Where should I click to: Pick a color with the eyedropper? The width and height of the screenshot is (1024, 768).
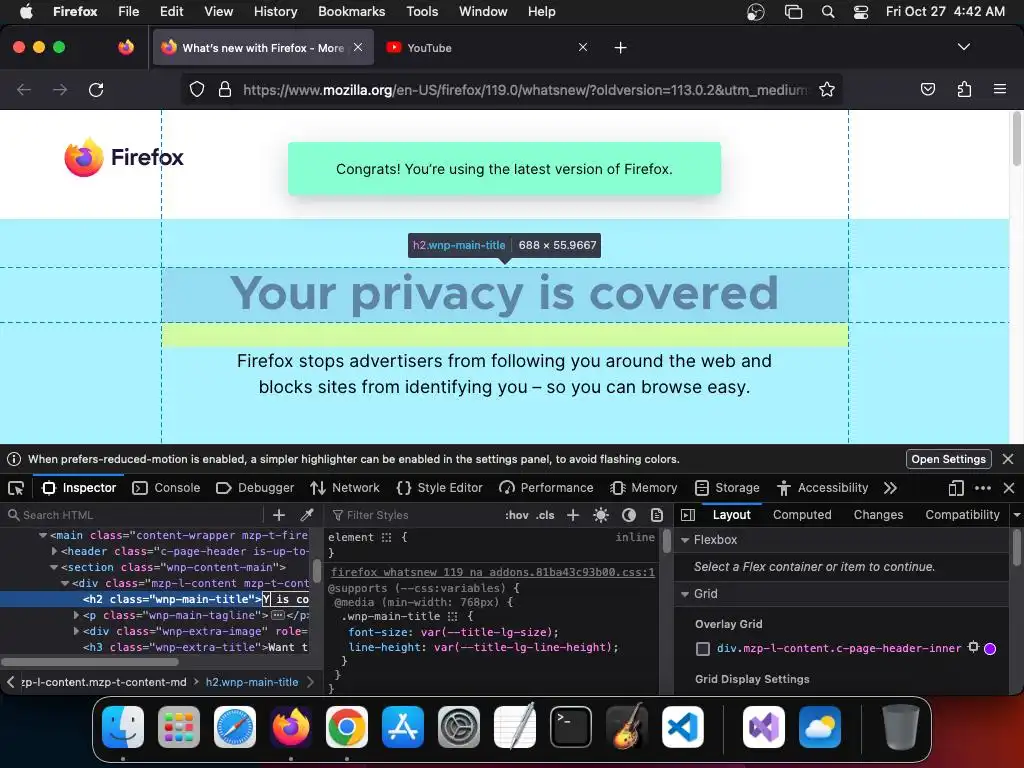pyautogui.click(x=306, y=515)
